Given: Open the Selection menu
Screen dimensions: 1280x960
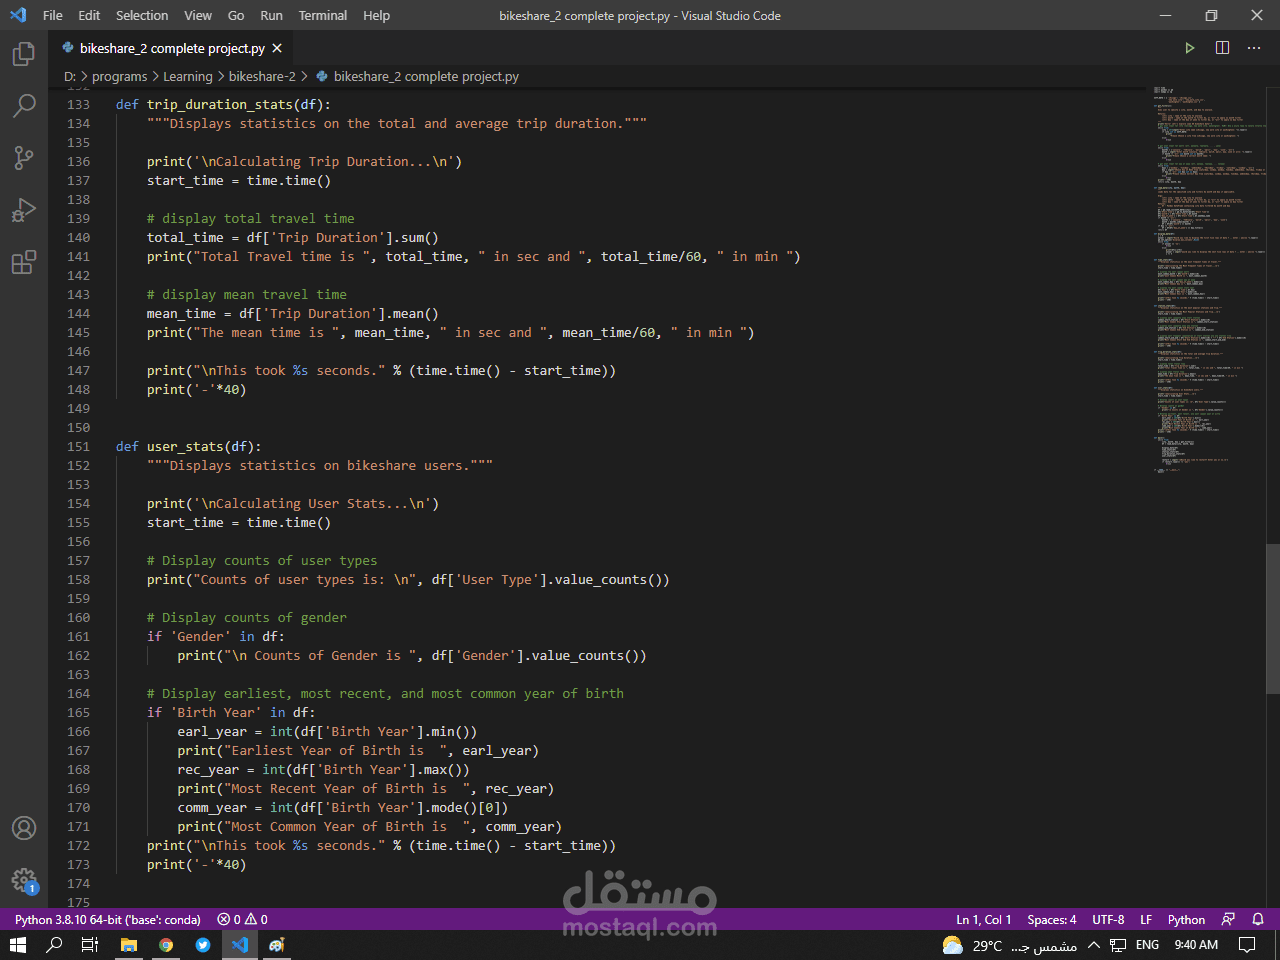Looking at the screenshot, I should click(142, 15).
